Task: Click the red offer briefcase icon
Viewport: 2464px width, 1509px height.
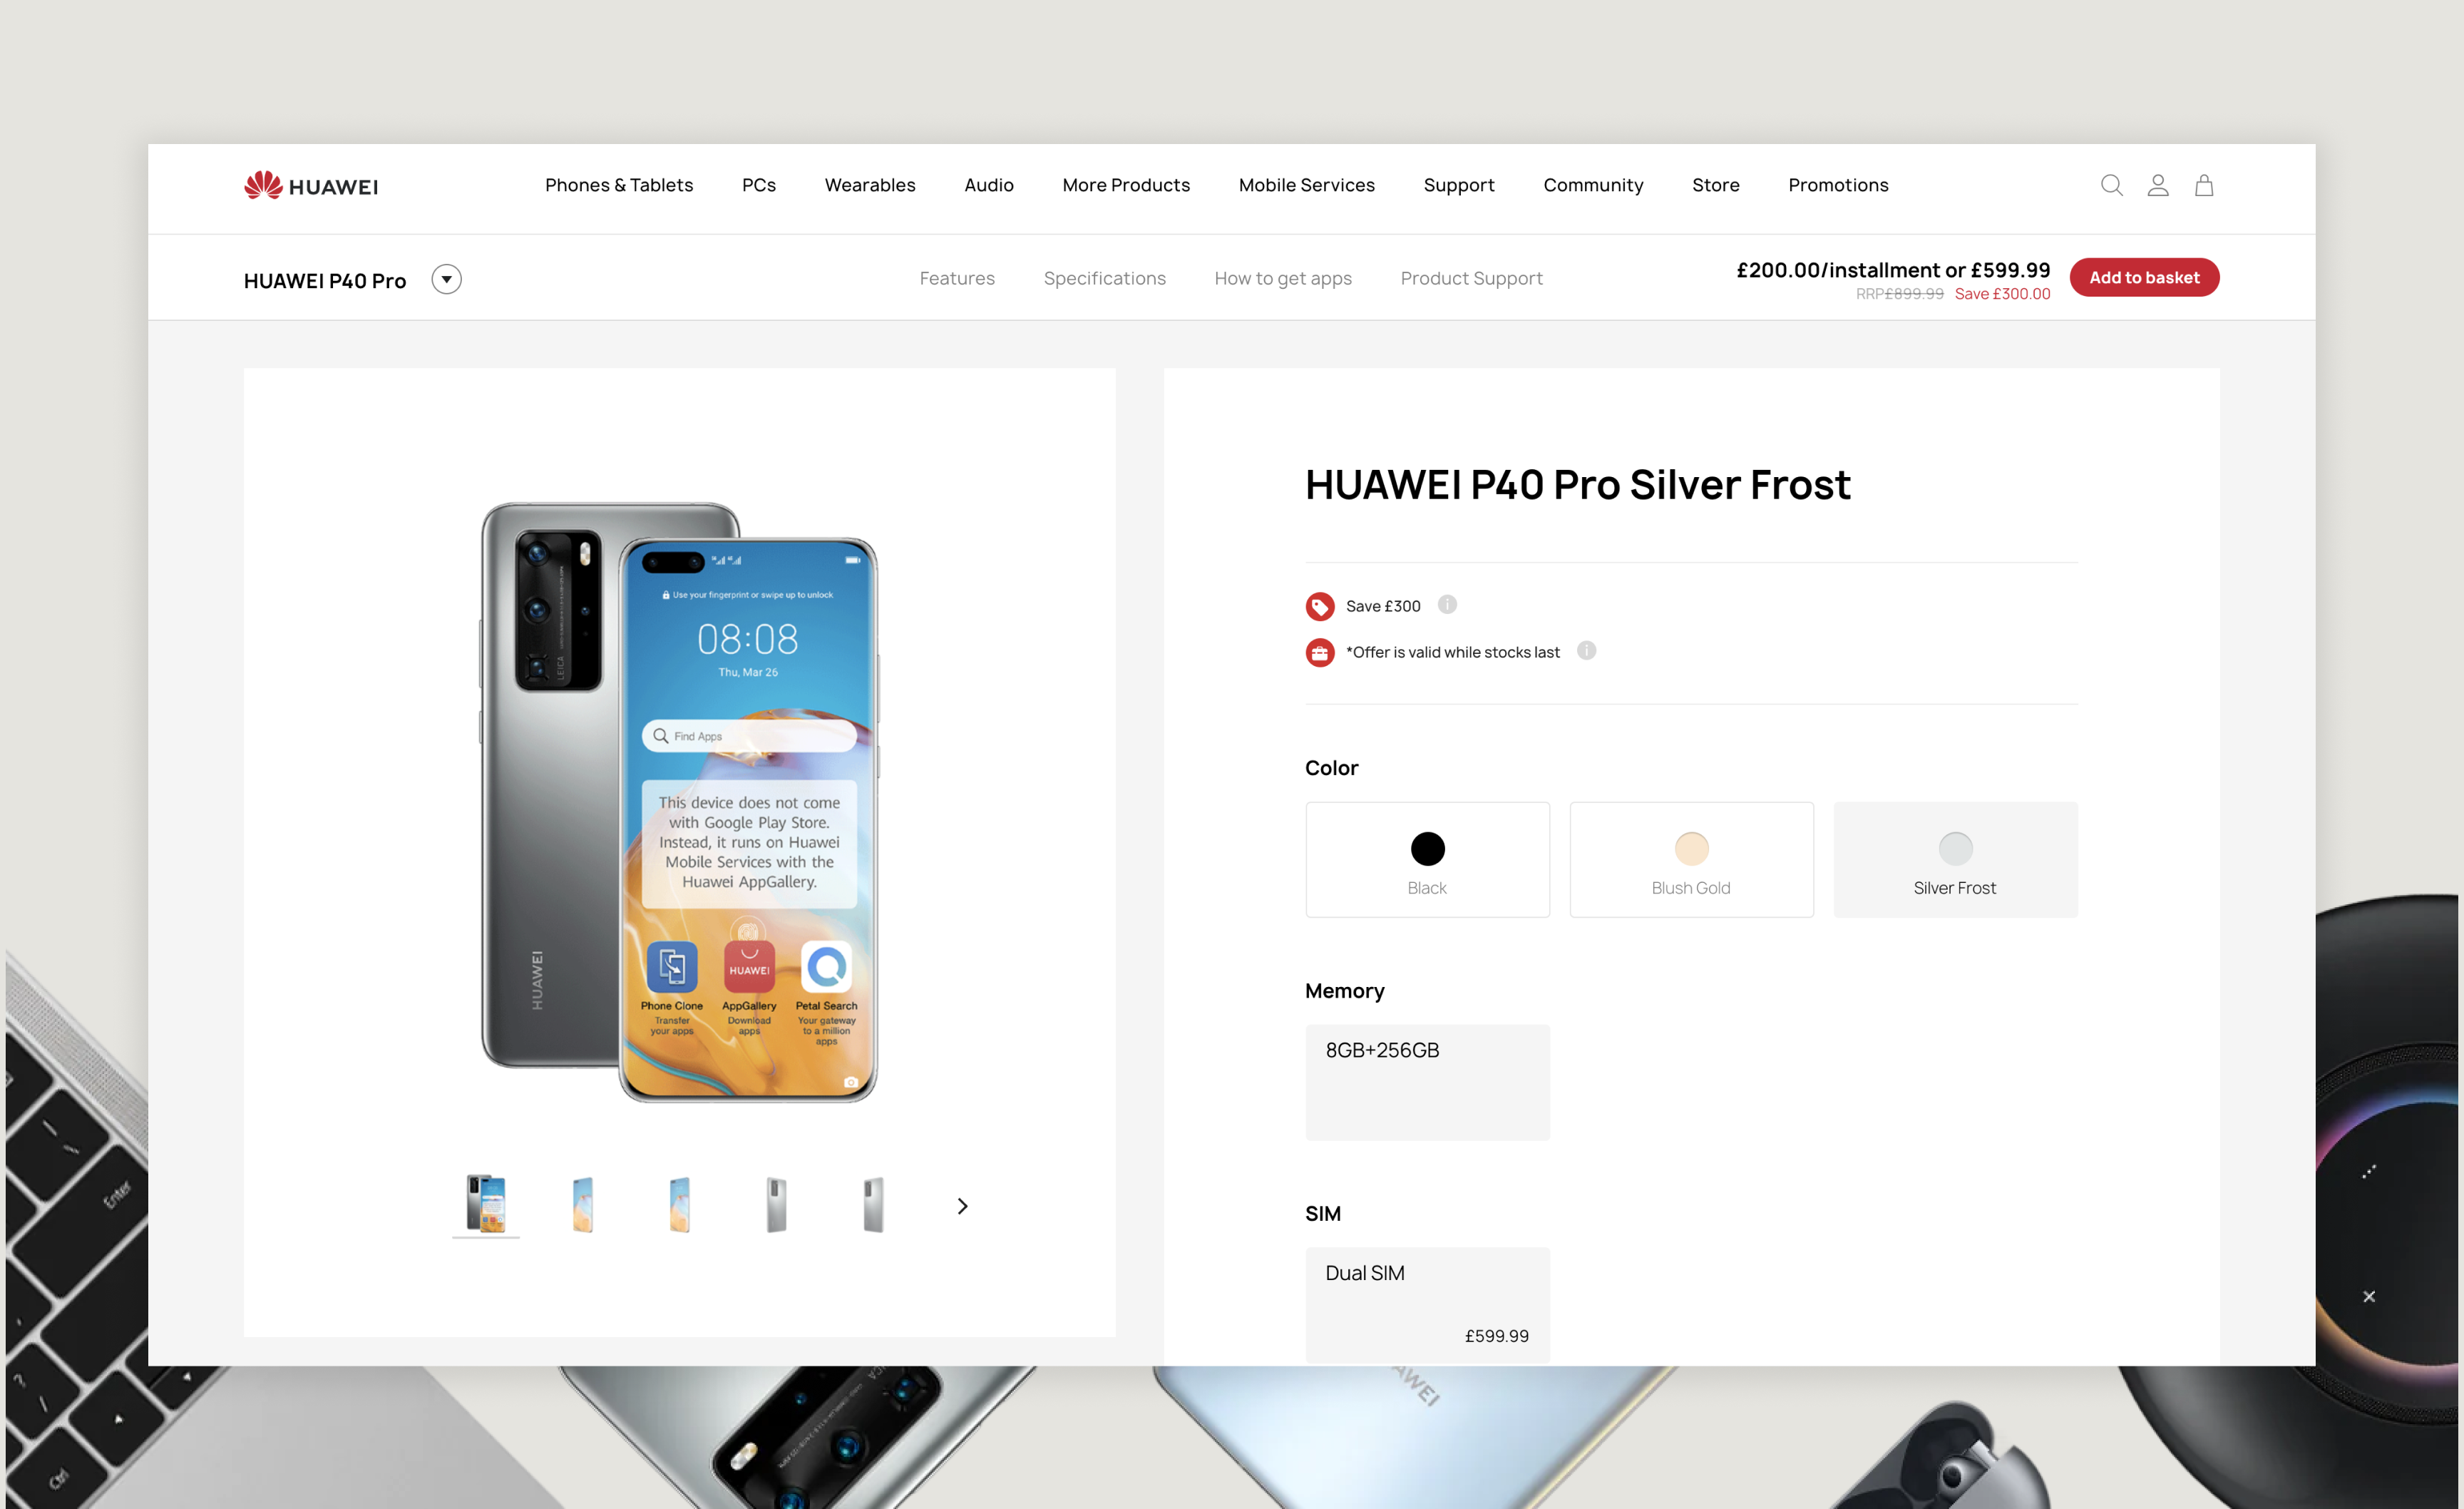Action: 1320,652
